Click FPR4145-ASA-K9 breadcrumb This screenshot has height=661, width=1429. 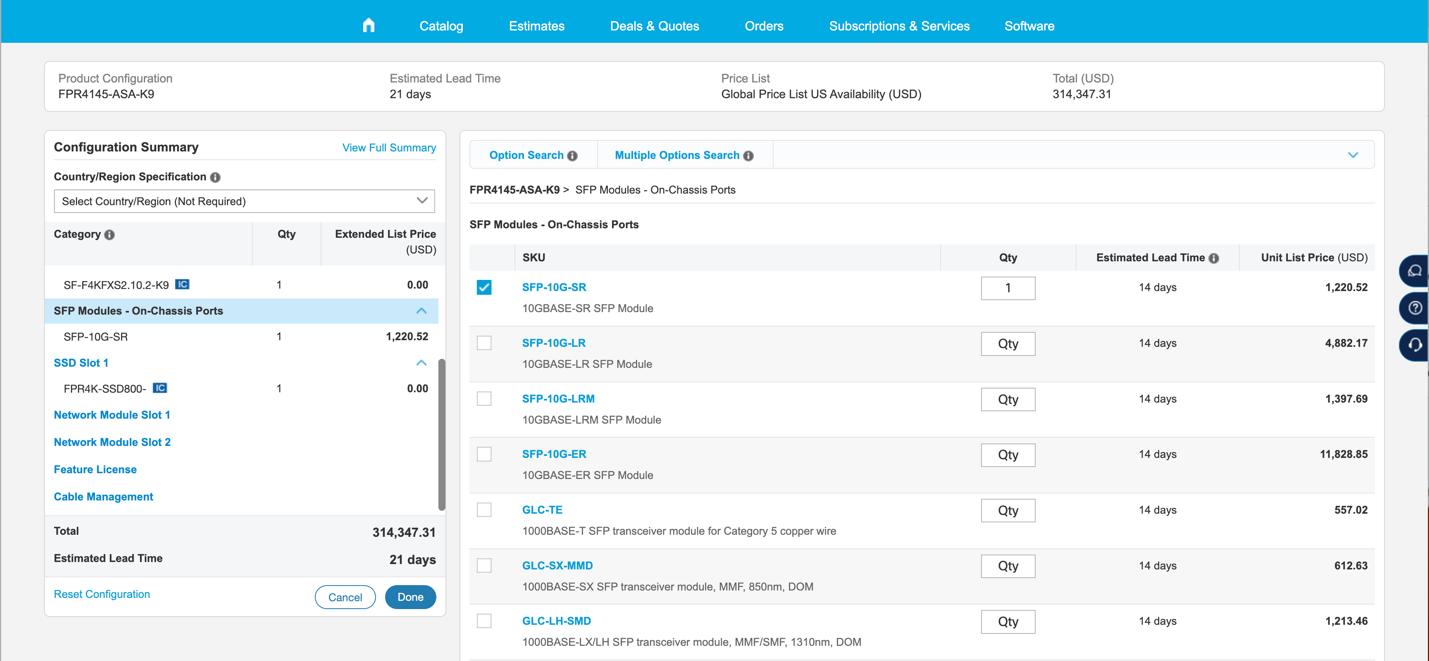coord(514,190)
